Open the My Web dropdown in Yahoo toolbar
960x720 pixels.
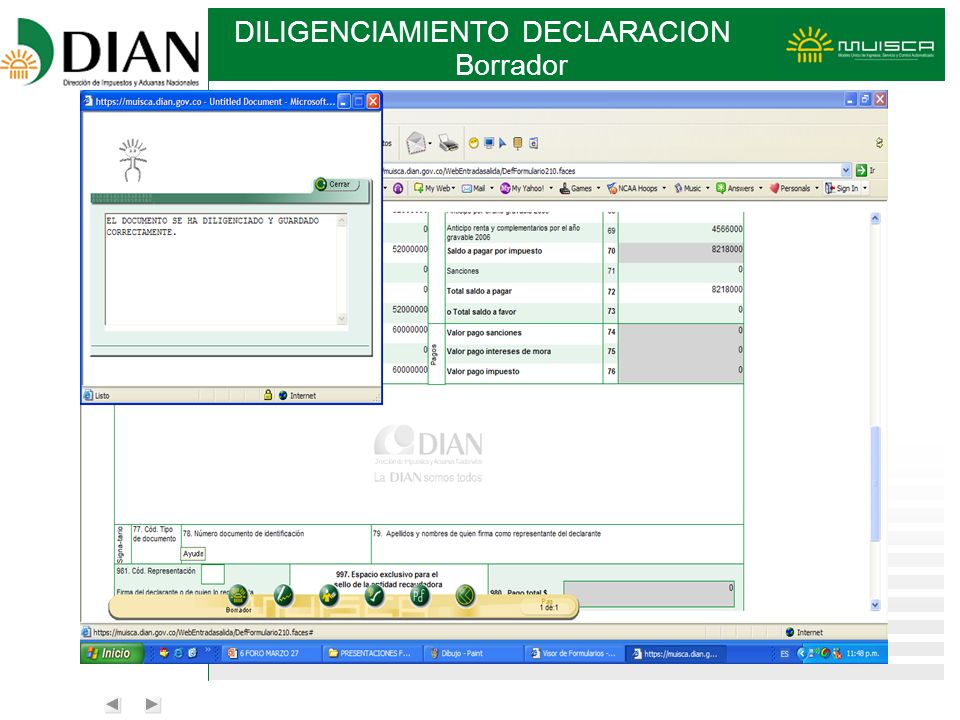click(453, 189)
